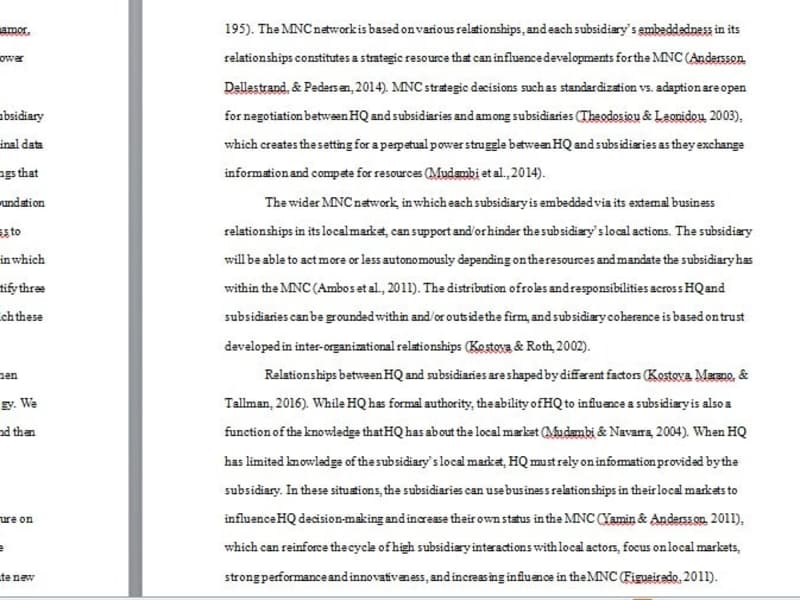Click the word "standardization"
Screen dimensions: 800x600
click(x=598, y=87)
